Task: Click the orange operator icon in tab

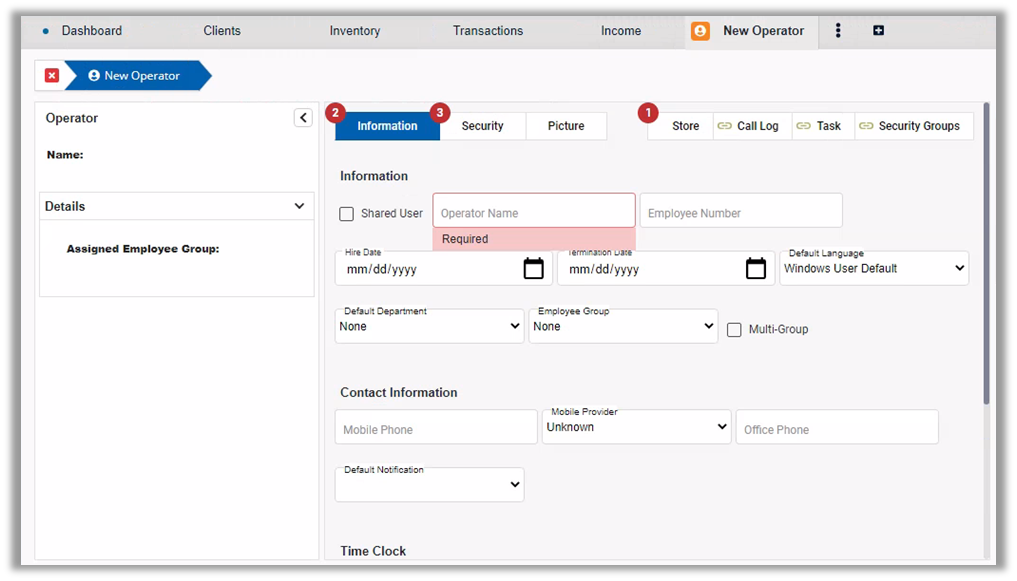Action: (x=700, y=31)
